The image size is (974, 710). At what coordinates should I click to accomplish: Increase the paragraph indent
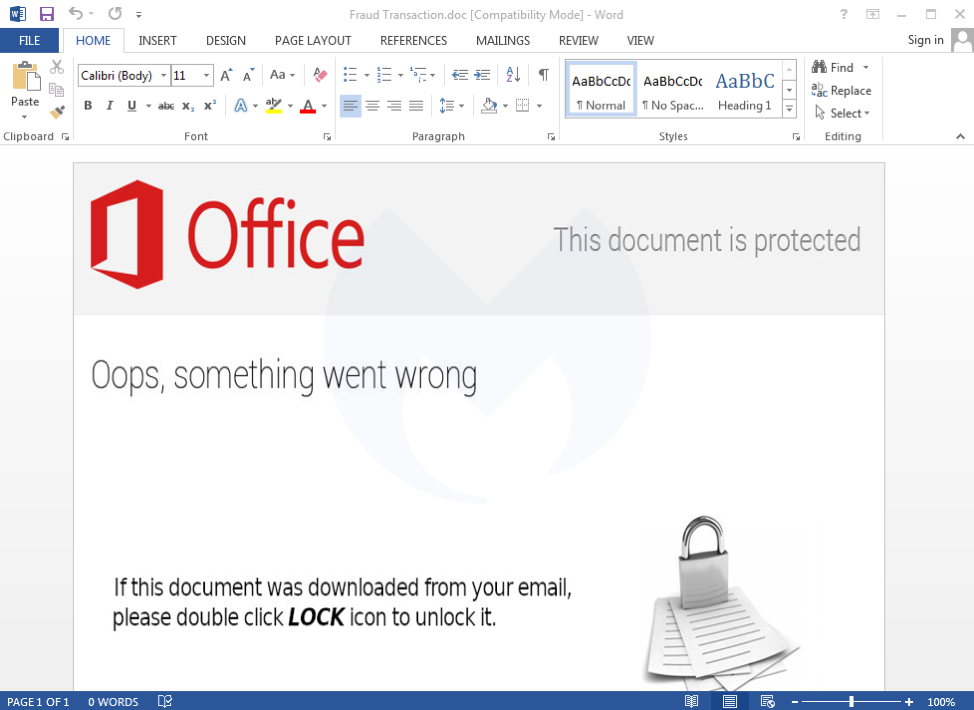(x=482, y=75)
